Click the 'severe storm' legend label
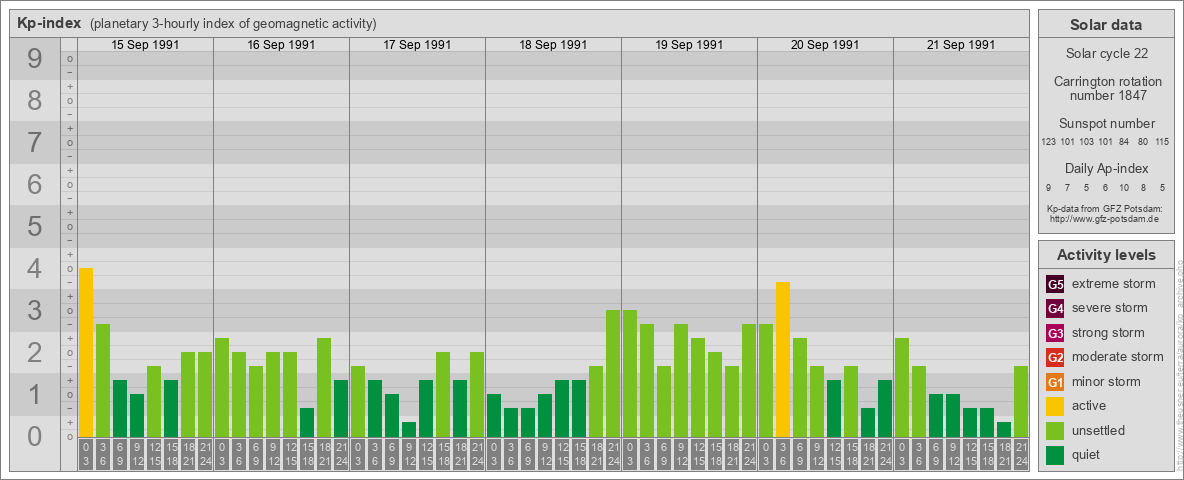The width and height of the screenshot is (1184, 480). coord(1110,308)
